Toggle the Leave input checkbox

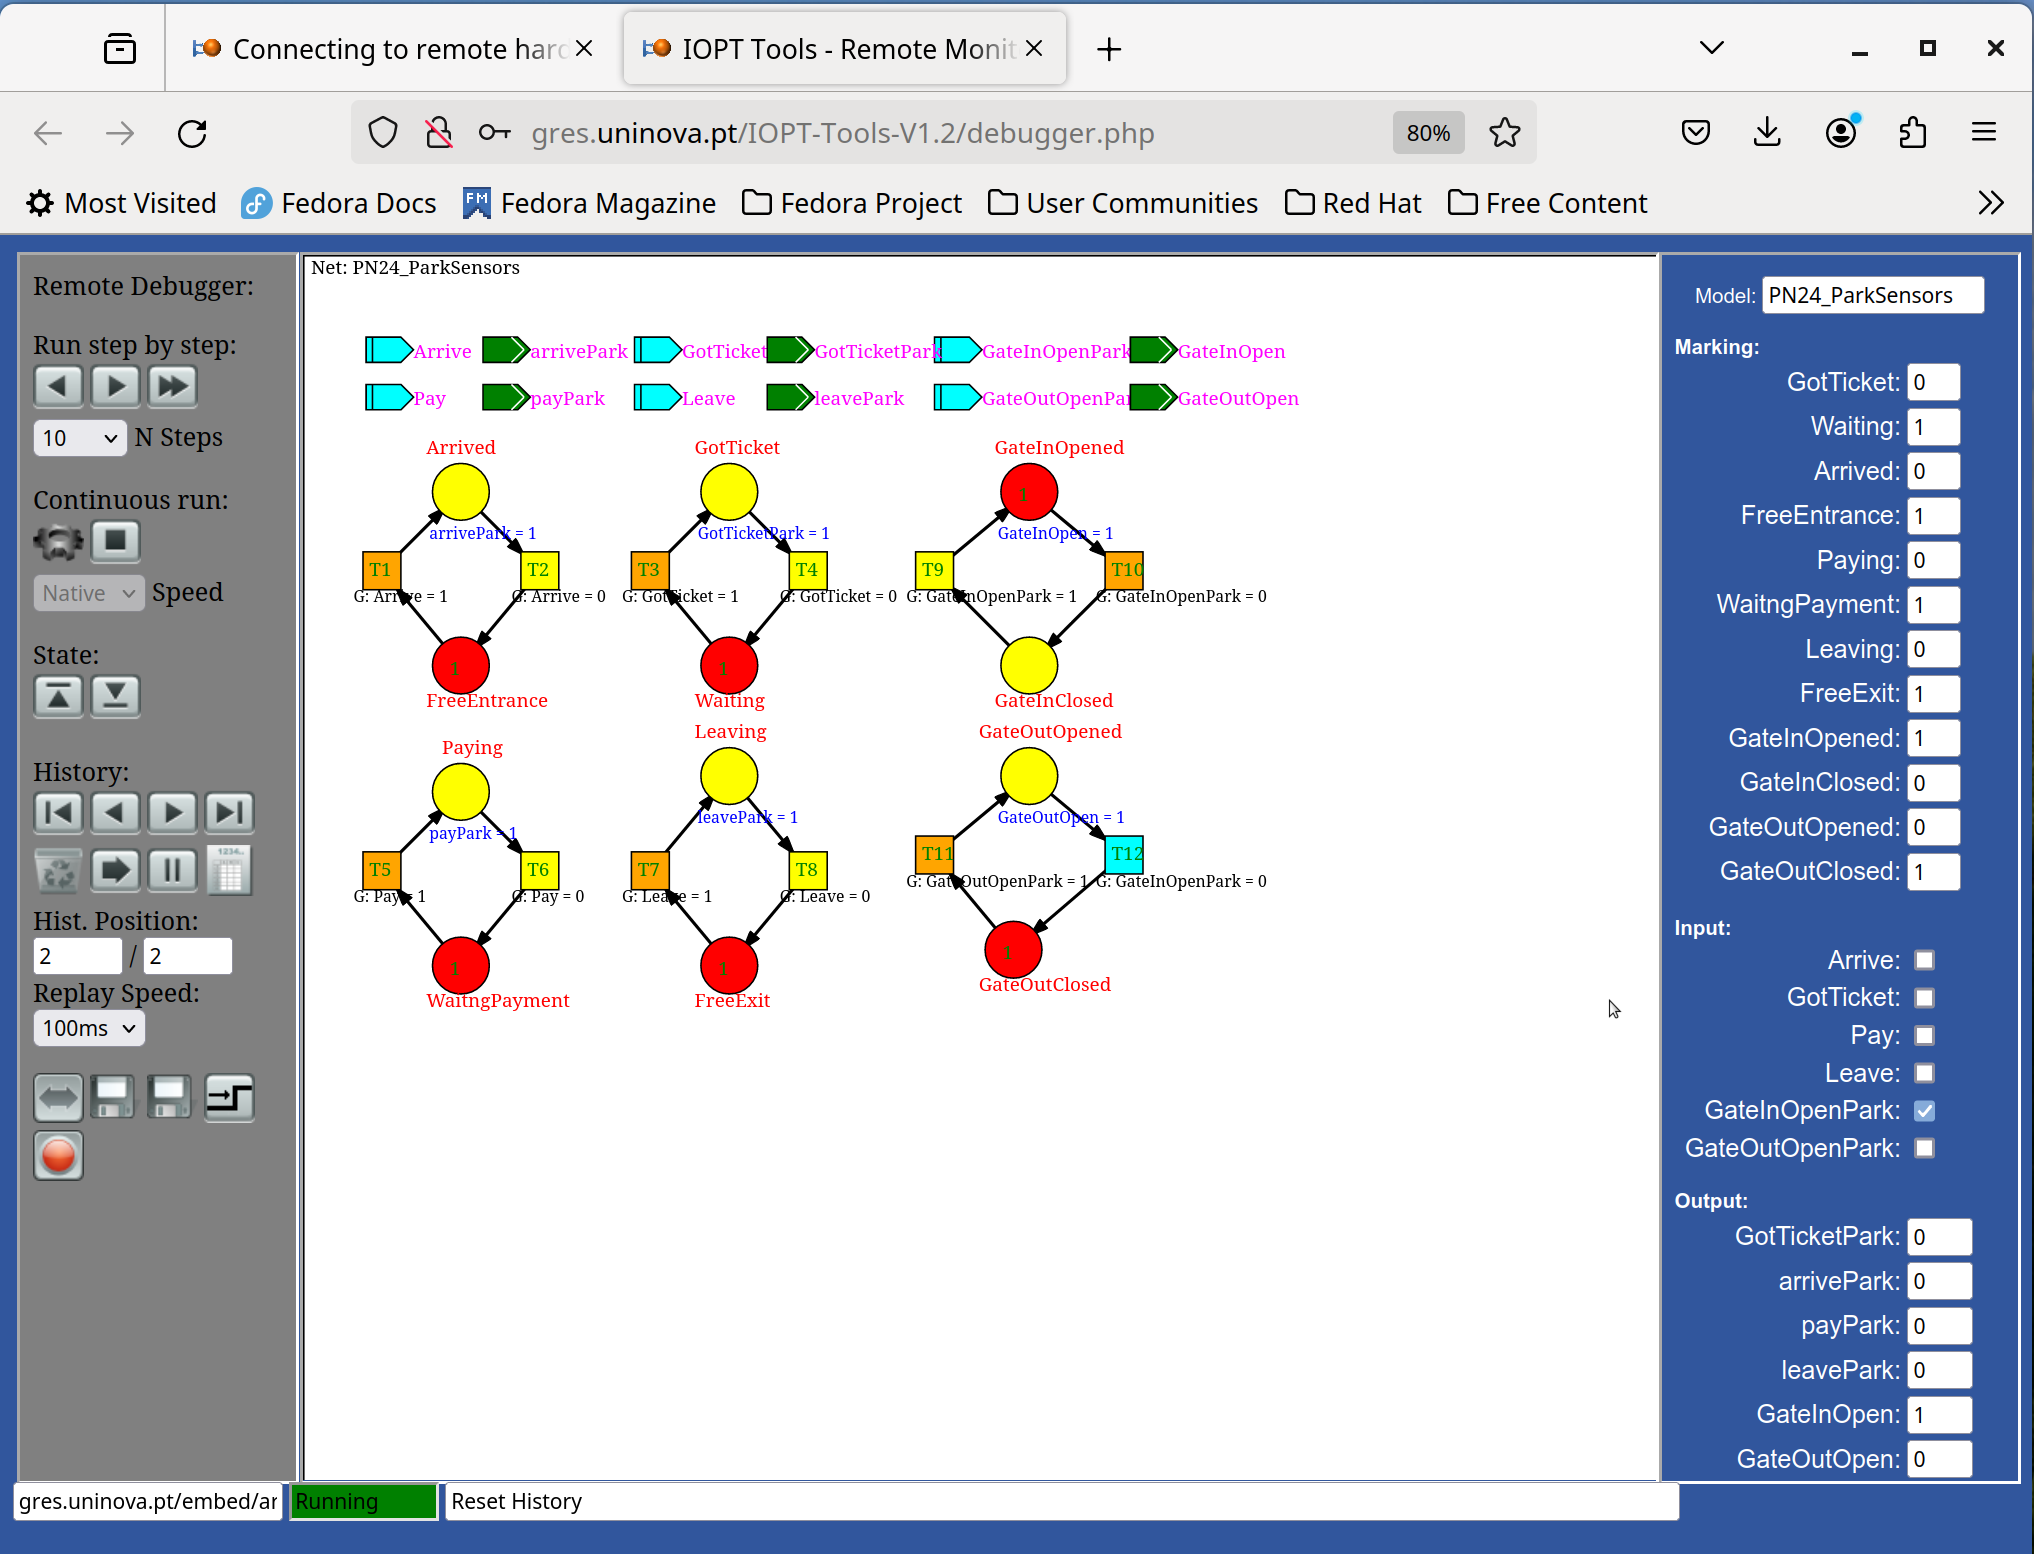click(1924, 1074)
